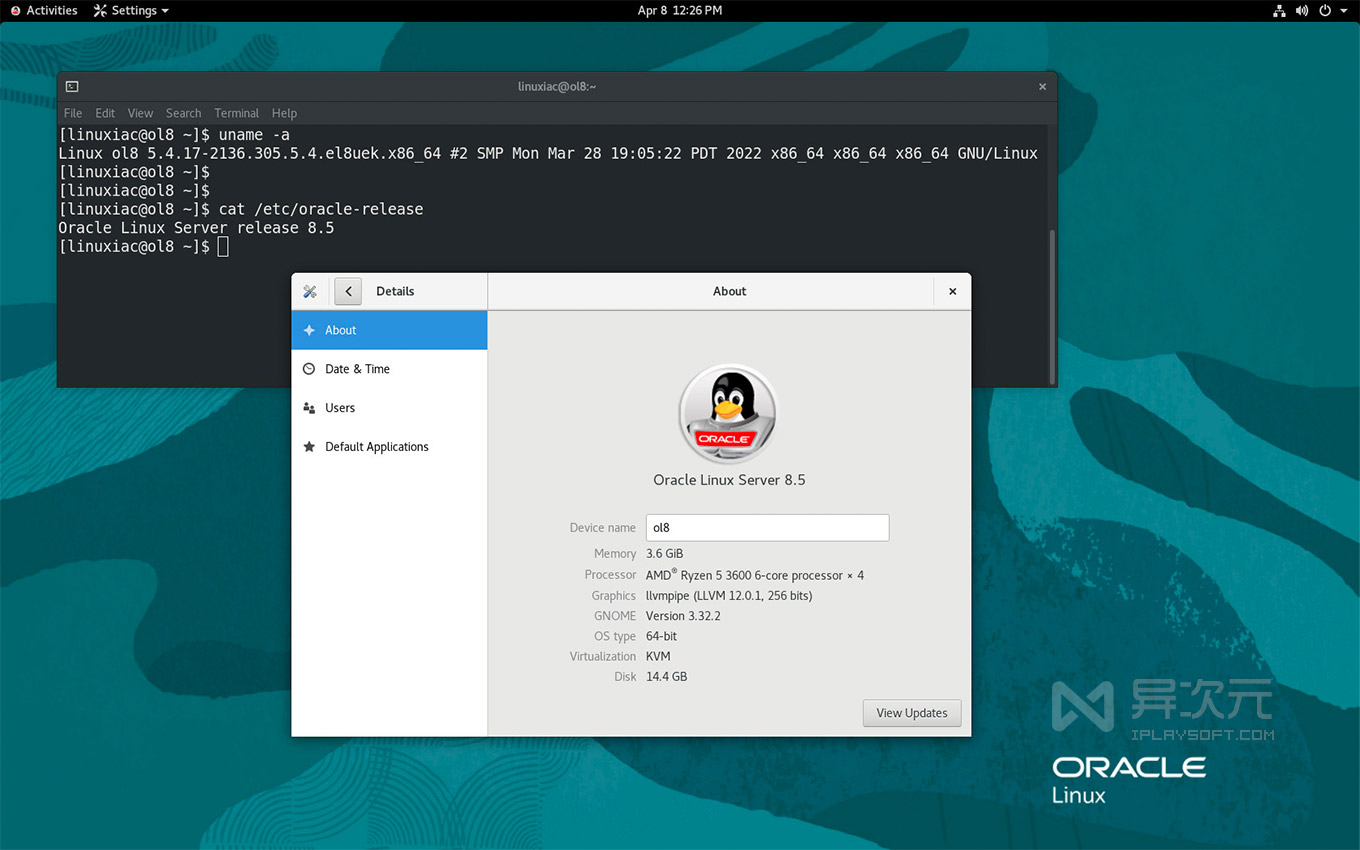
Task: Open the terminal Search menu
Action: 183,113
